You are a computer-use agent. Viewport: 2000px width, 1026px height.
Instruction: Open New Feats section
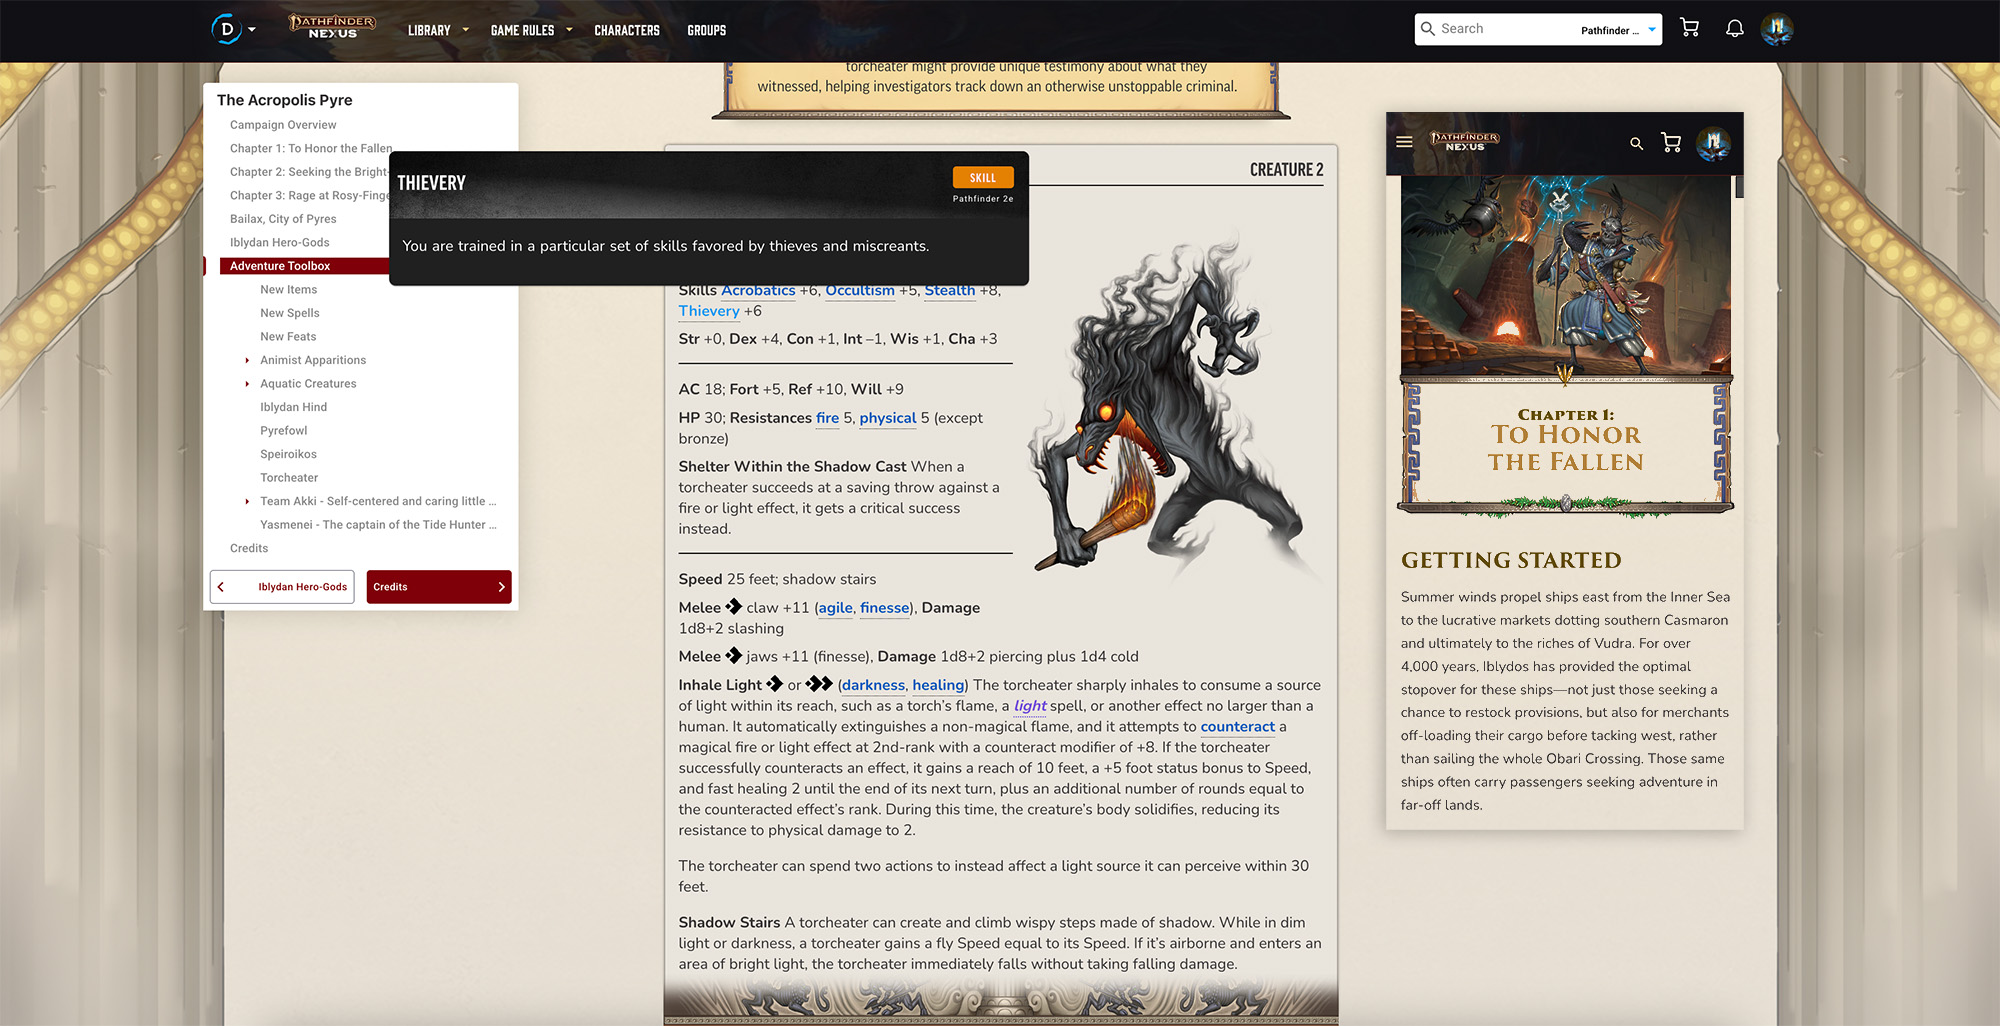(x=288, y=337)
